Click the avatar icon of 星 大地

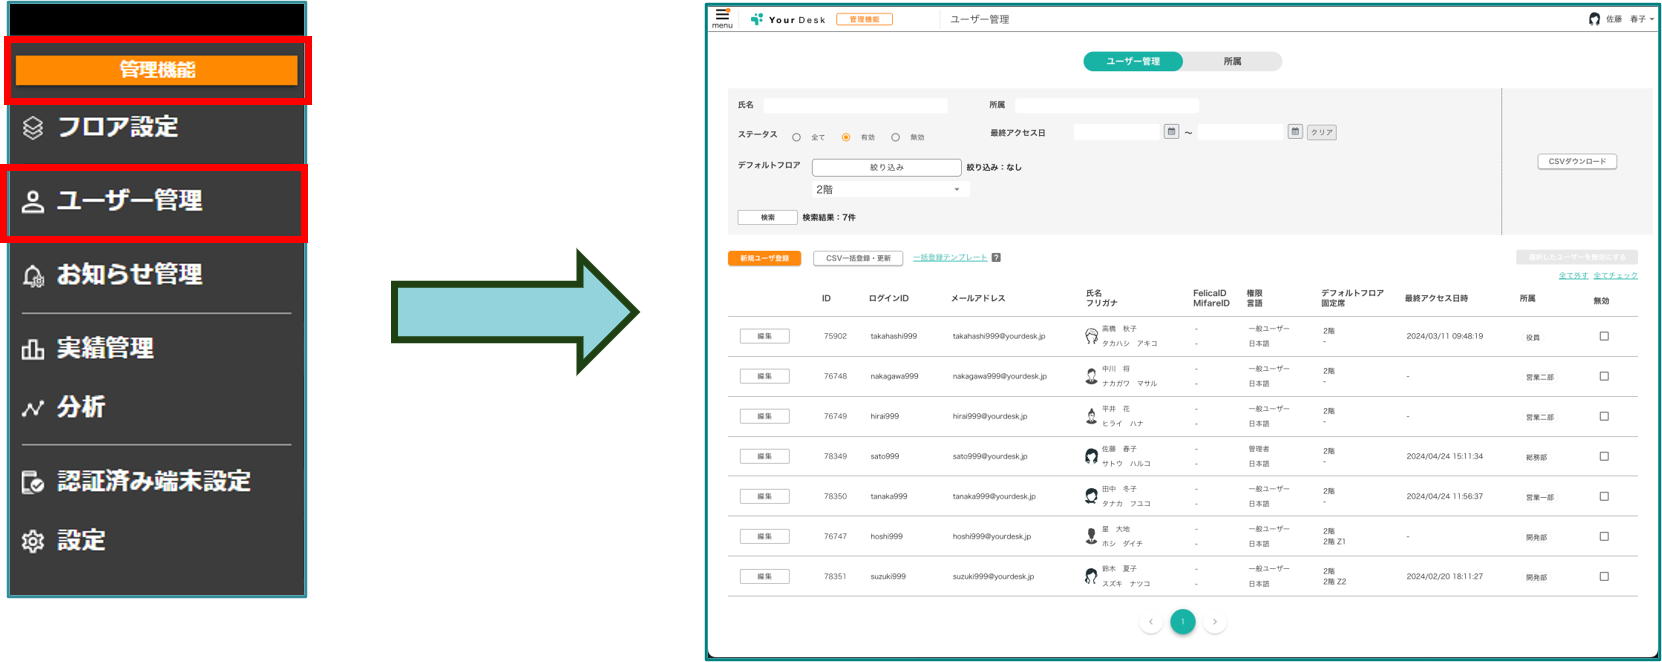pyautogui.click(x=1091, y=536)
